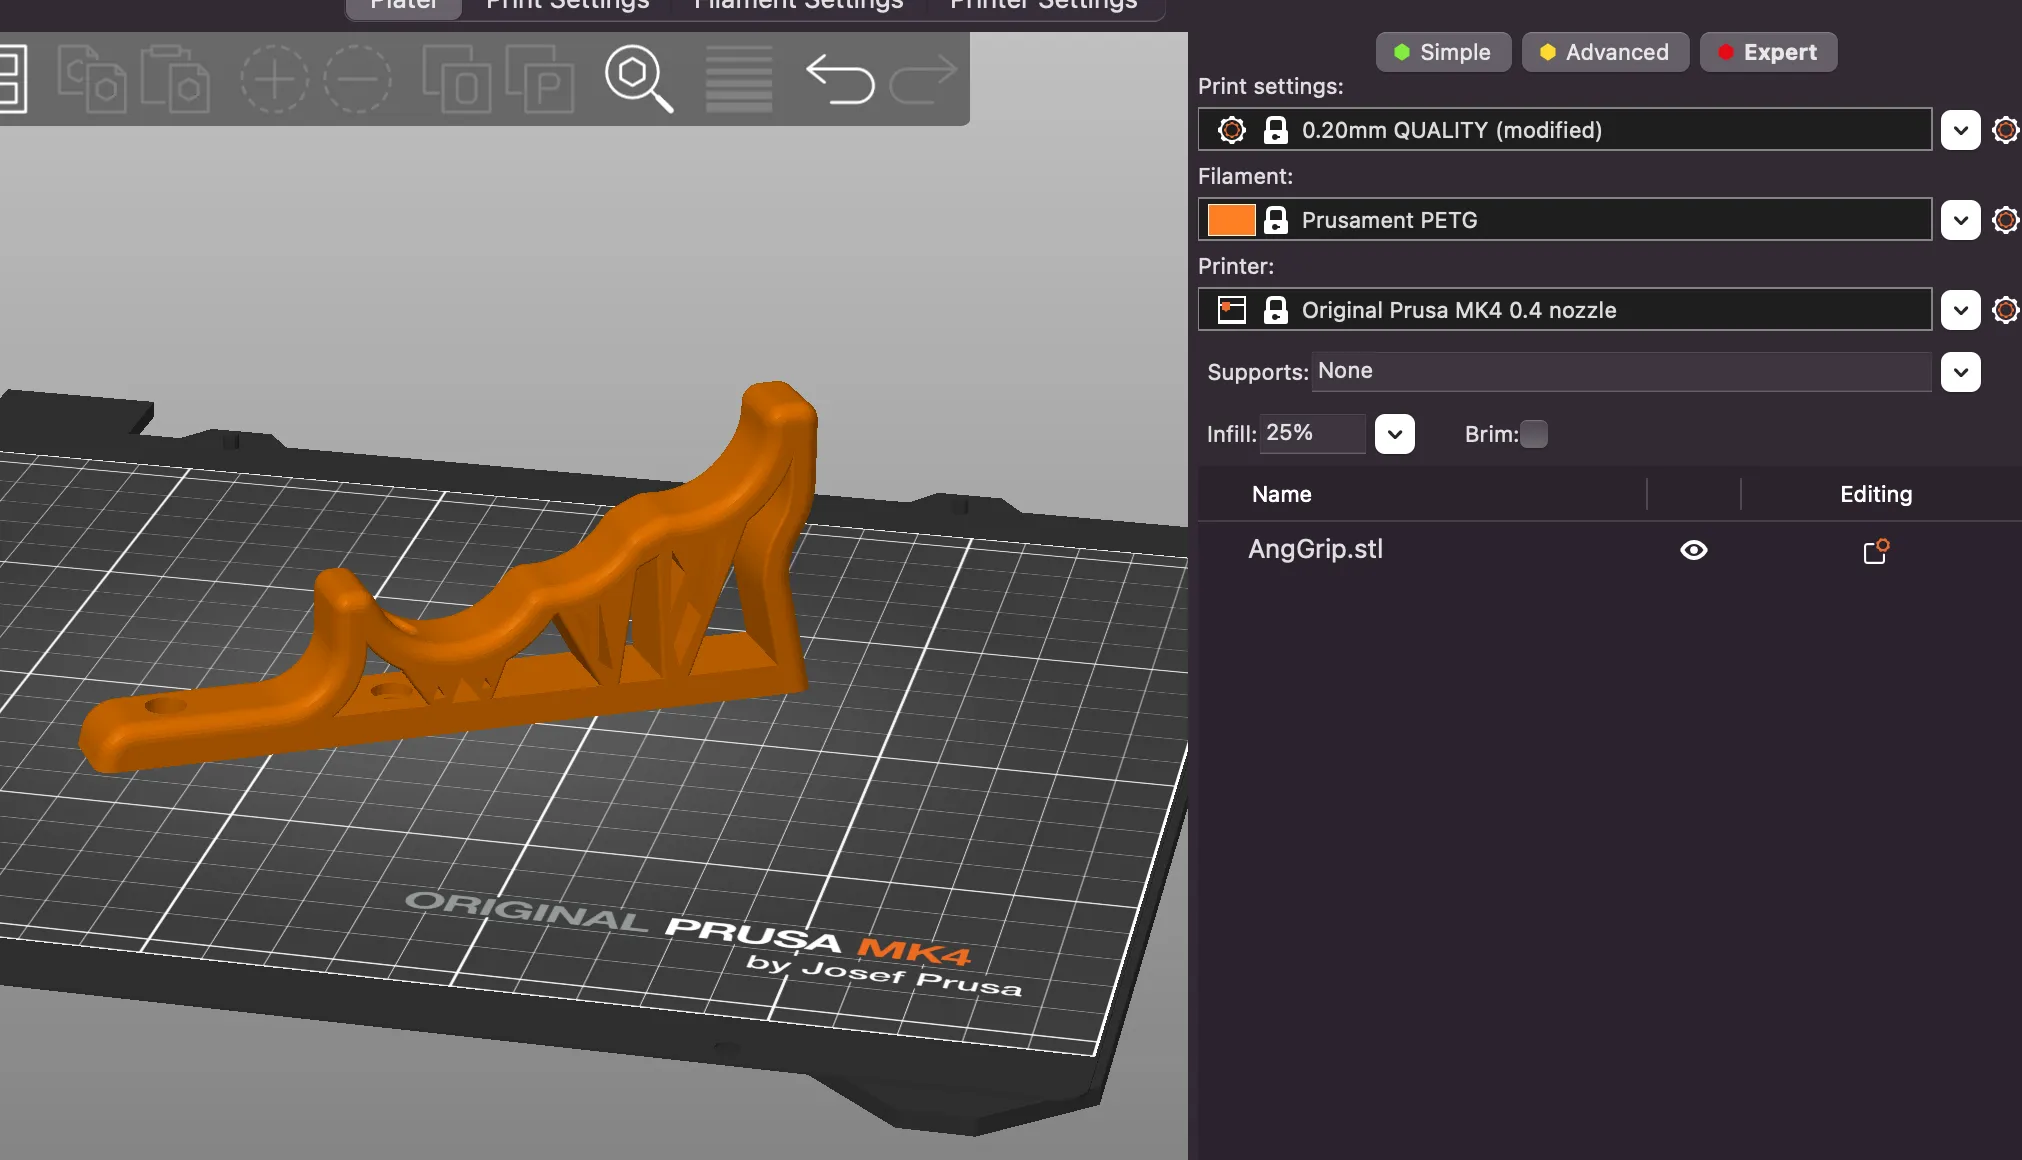Image resolution: width=2022 pixels, height=1160 pixels.
Task: Click the Paste toolbar icon
Action: tap(175, 78)
